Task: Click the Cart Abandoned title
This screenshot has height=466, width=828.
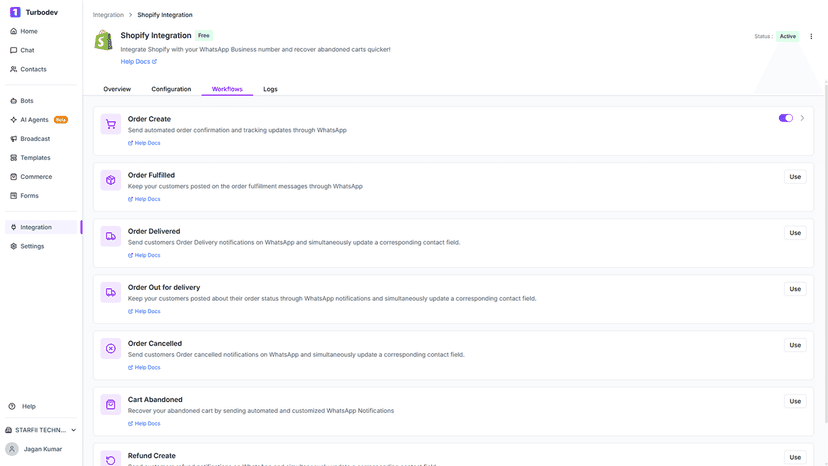Action: point(155,399)
